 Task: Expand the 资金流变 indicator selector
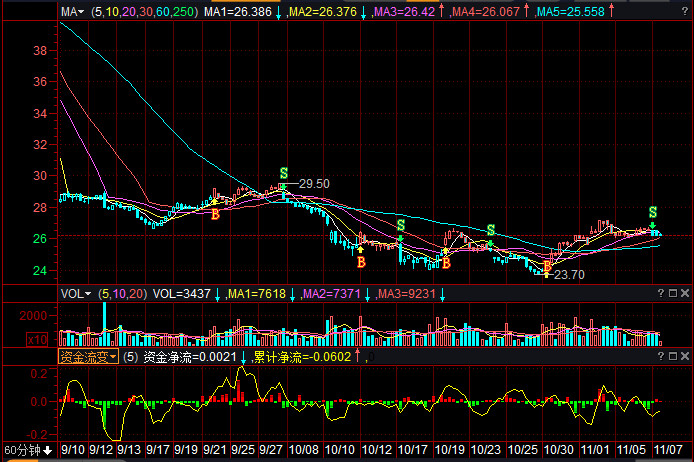(88, 356)
